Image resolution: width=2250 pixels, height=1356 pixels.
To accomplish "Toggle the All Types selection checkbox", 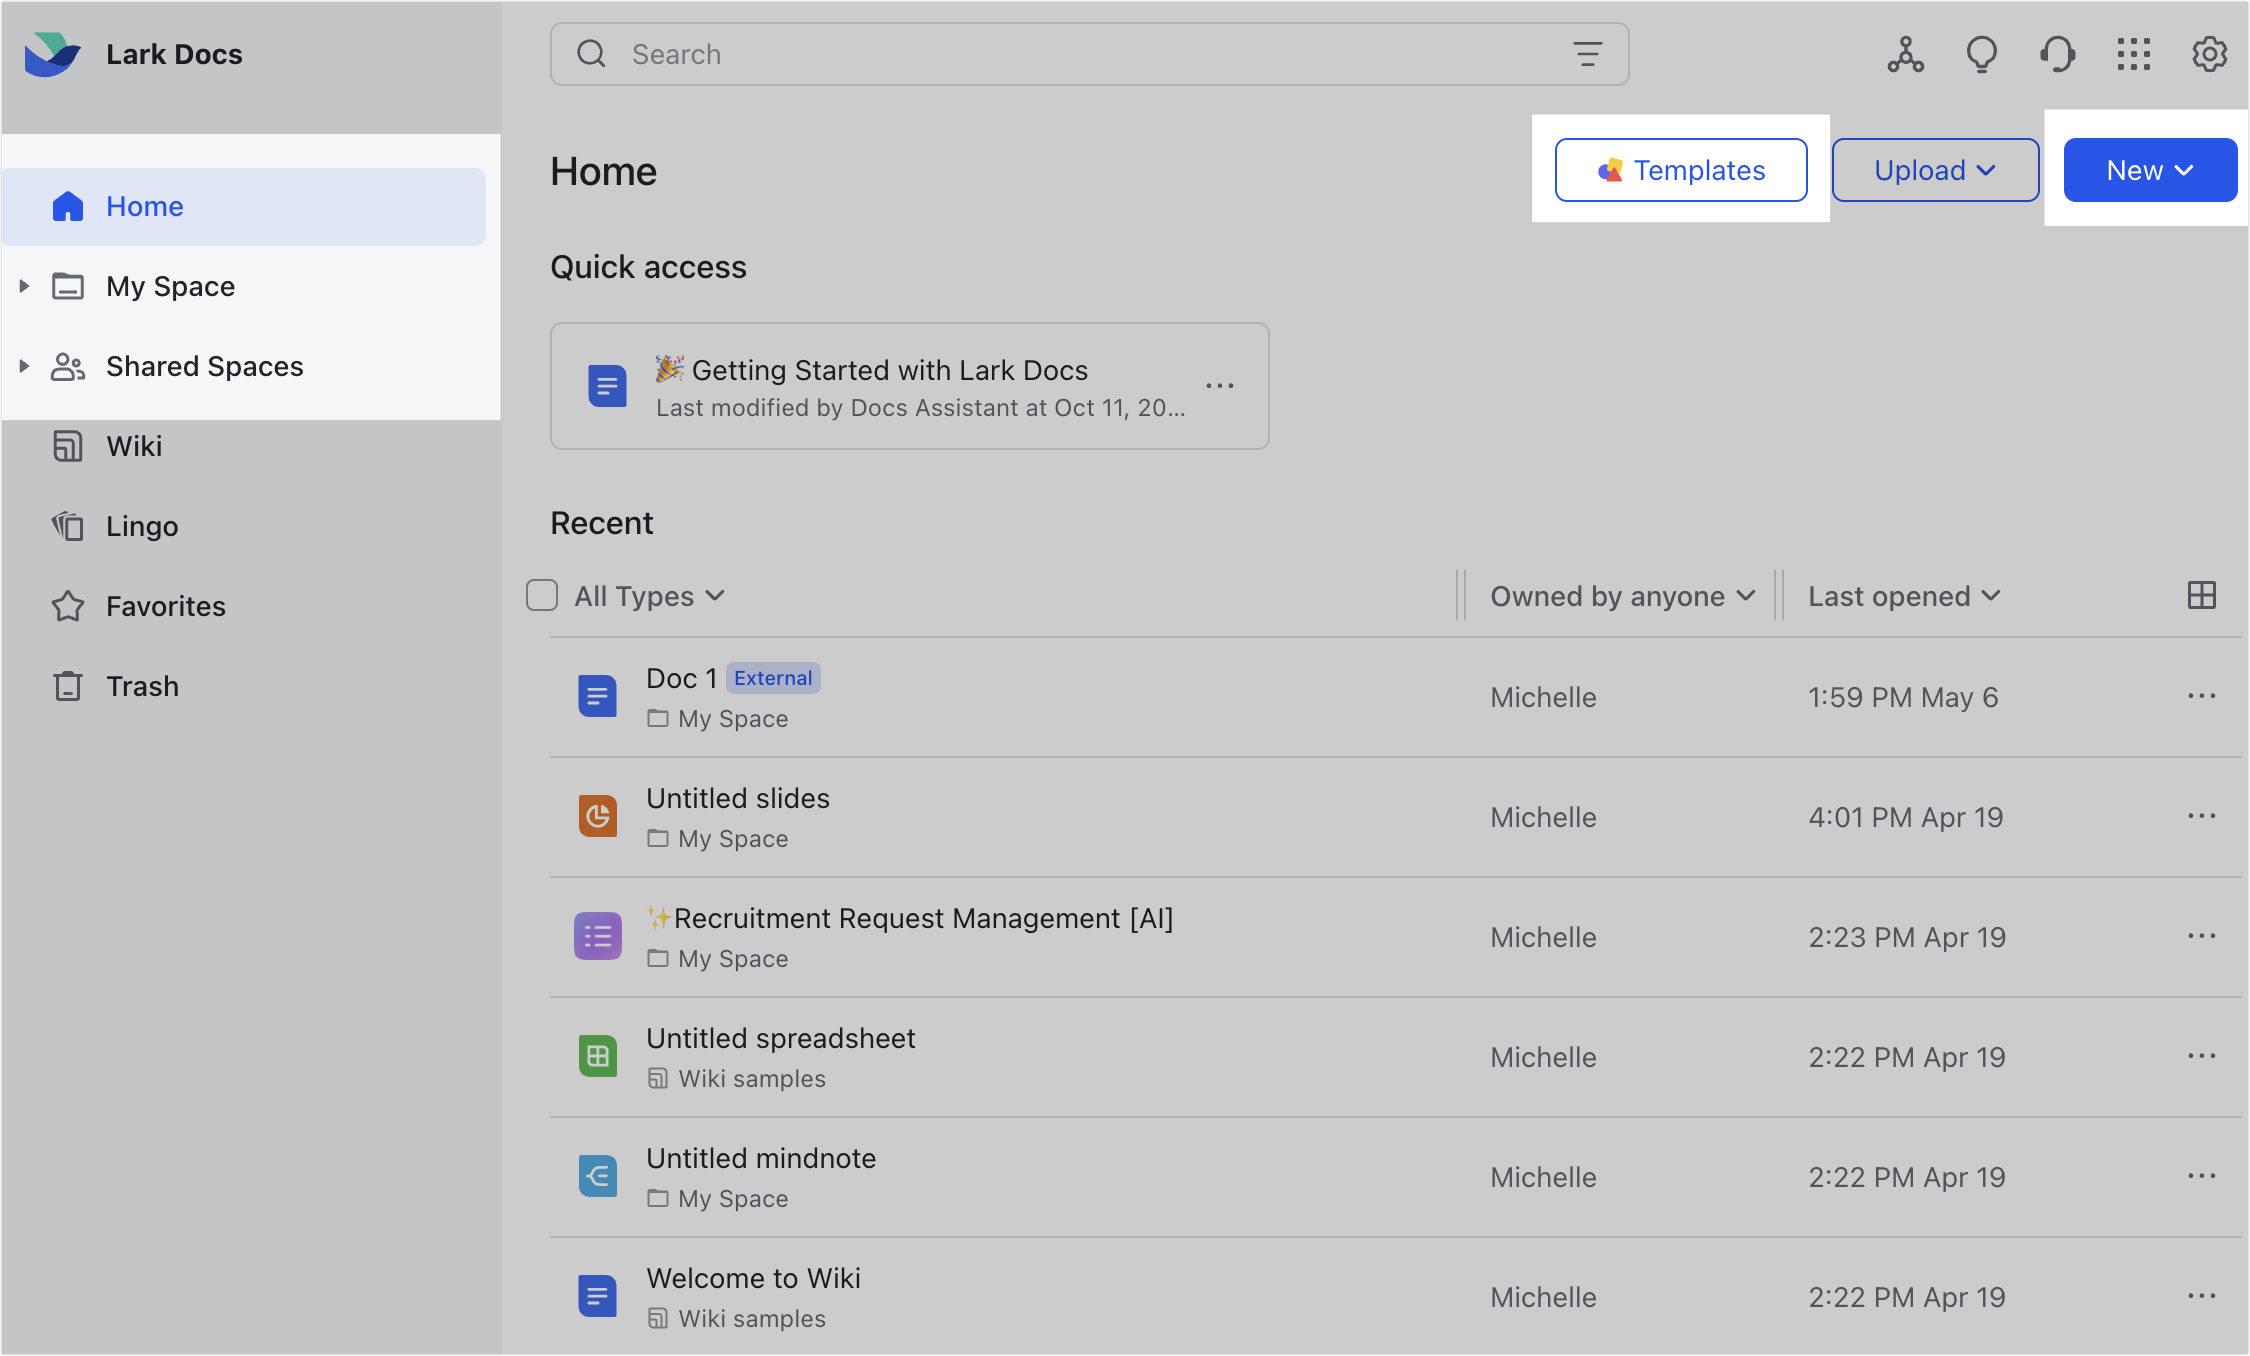I will point(541,595).
